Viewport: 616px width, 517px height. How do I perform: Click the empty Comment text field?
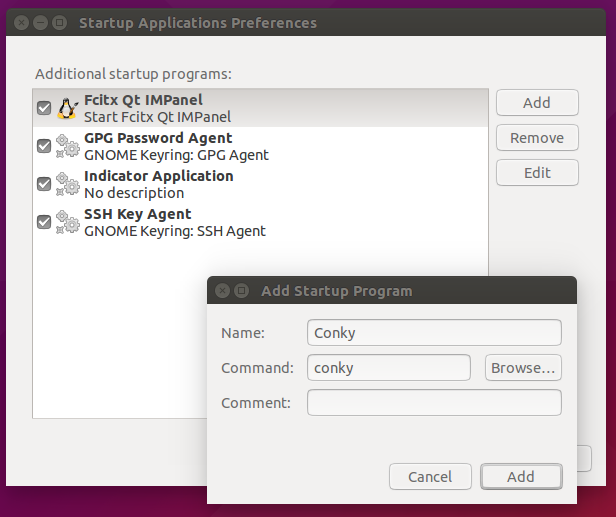pos(434,403)
